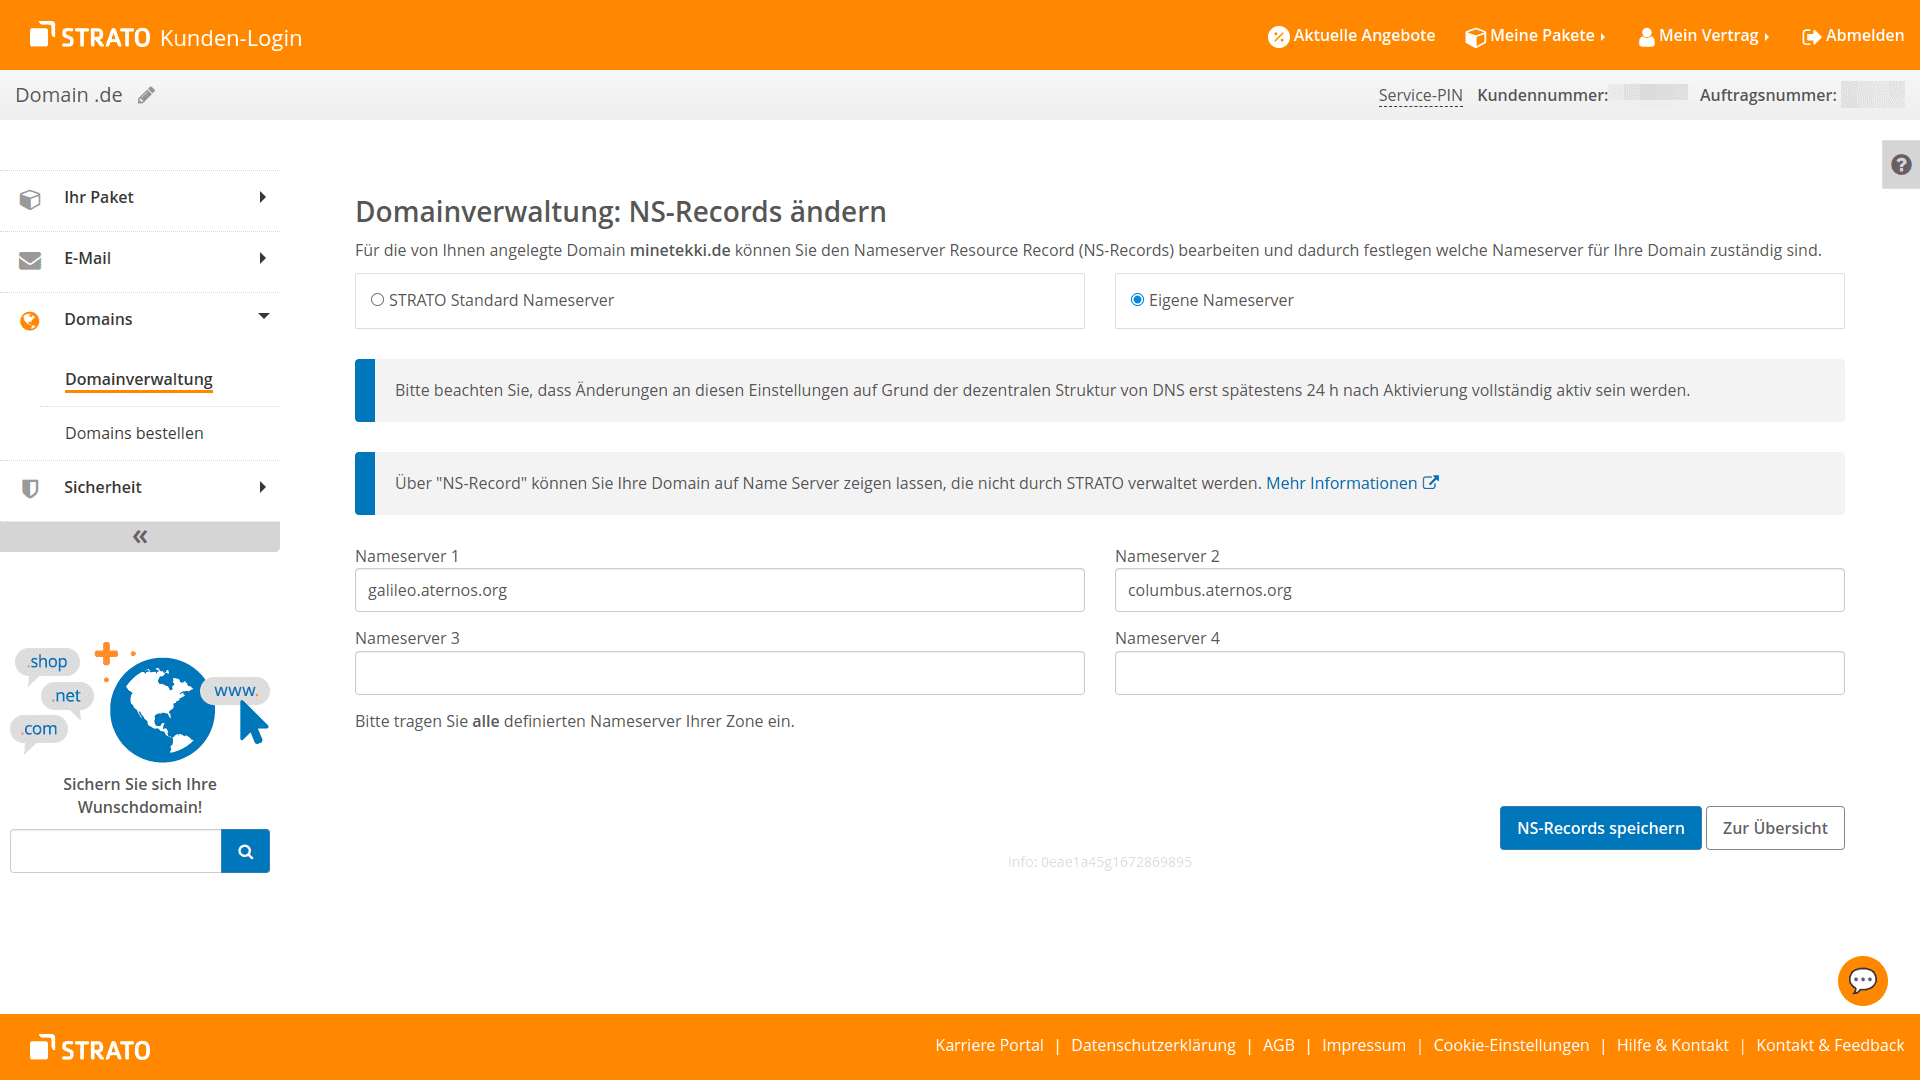
Task: Click Abmelden to log out
Action: tap(1853, 36)
